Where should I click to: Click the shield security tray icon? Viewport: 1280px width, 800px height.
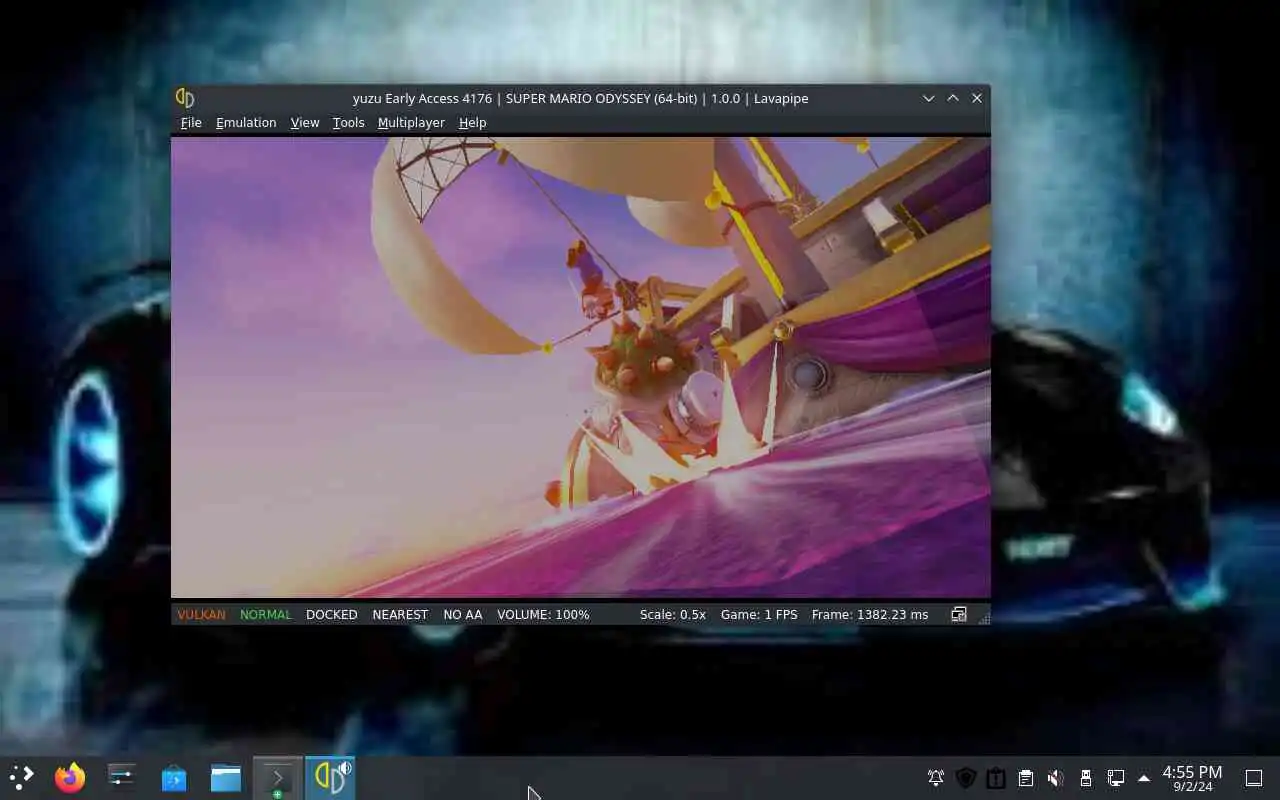click(x=965, y=778)
